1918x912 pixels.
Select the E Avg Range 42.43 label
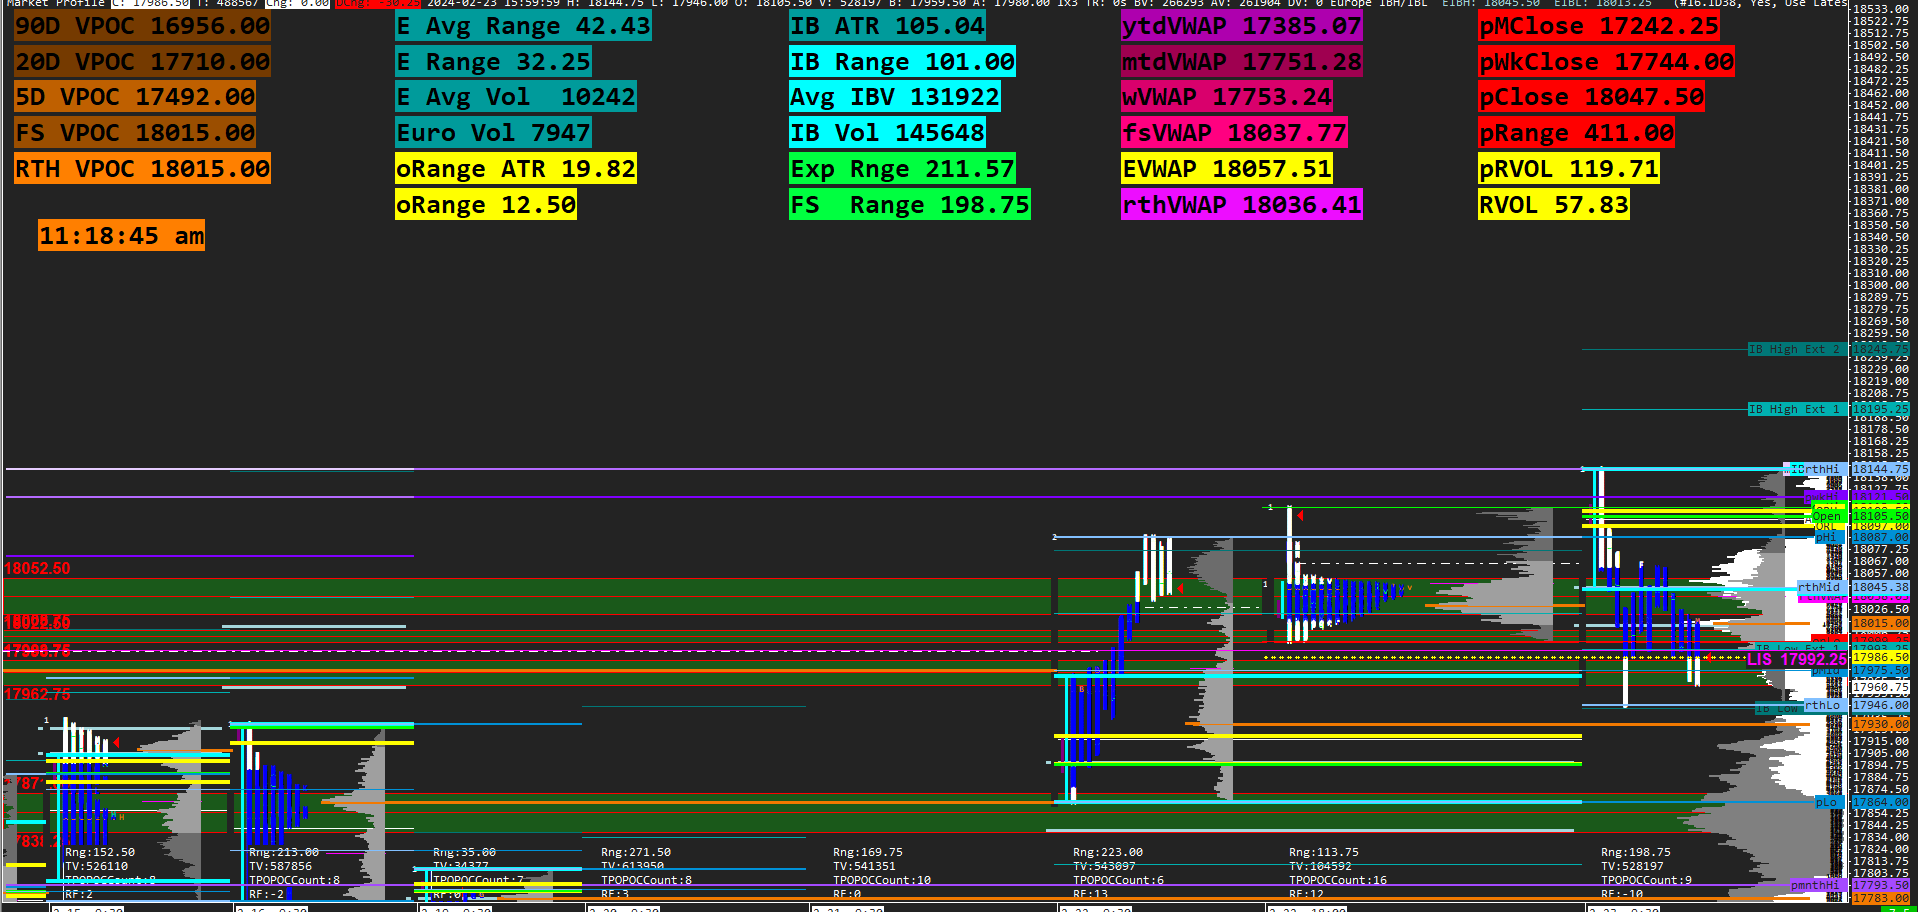[x=523, y=26]
